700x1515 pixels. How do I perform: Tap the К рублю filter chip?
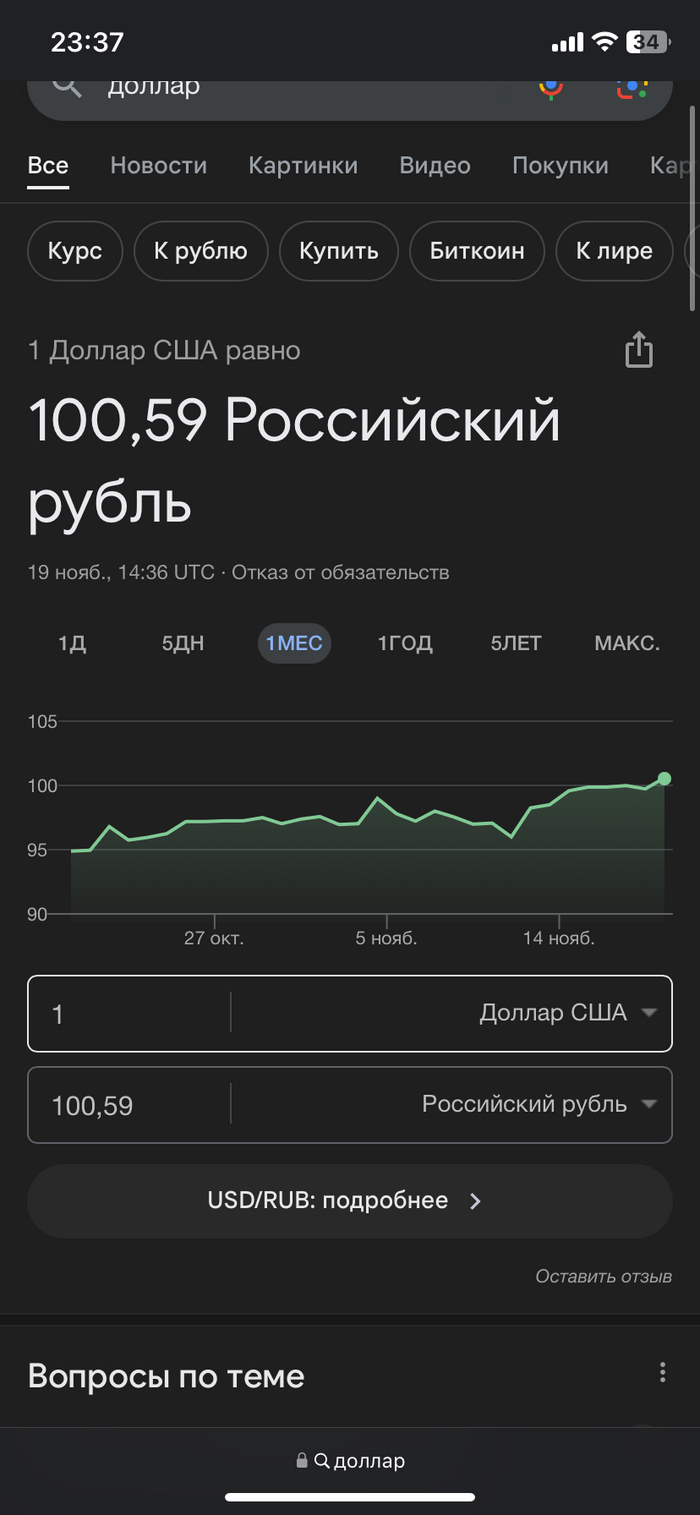pos(200,251)
